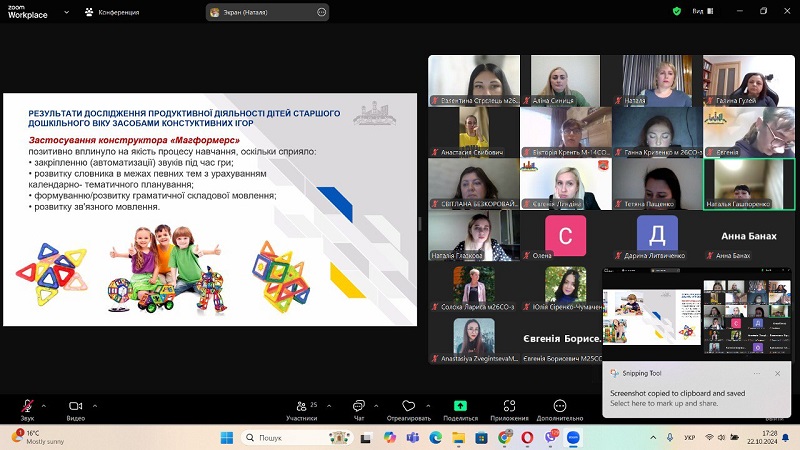This screenshot has height=450, width=800.
Task: Select СВІТЛАНА БЕЗКОРОВАЙ video tile
Action: 474,184
